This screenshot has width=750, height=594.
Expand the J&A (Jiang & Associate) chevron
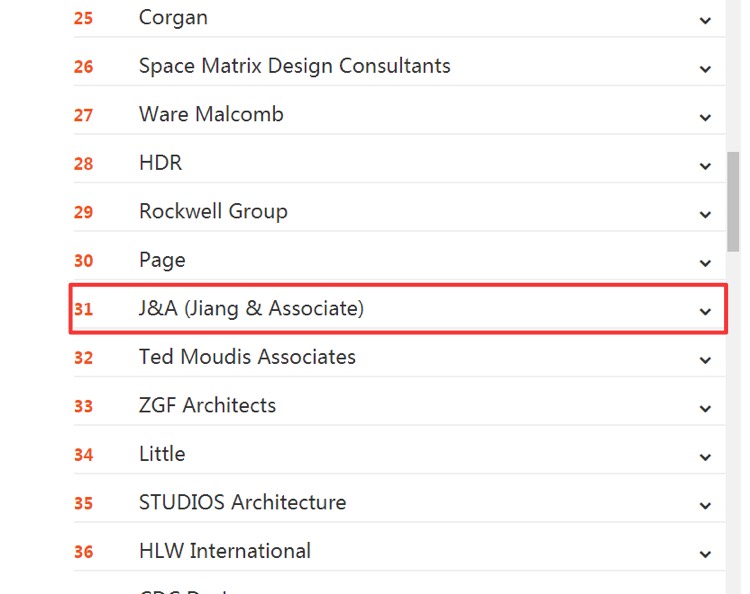coord(705,311)
